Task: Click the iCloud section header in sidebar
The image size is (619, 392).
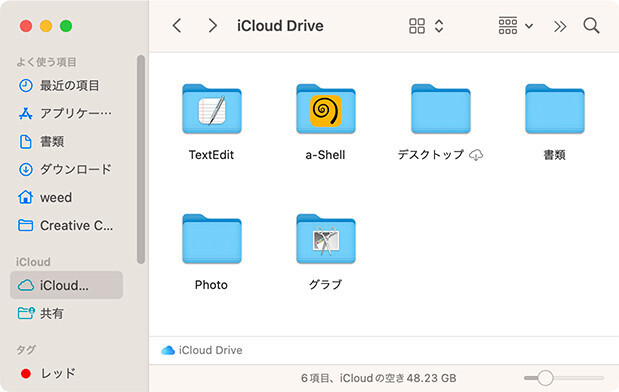Action: (x=33, y=262)
